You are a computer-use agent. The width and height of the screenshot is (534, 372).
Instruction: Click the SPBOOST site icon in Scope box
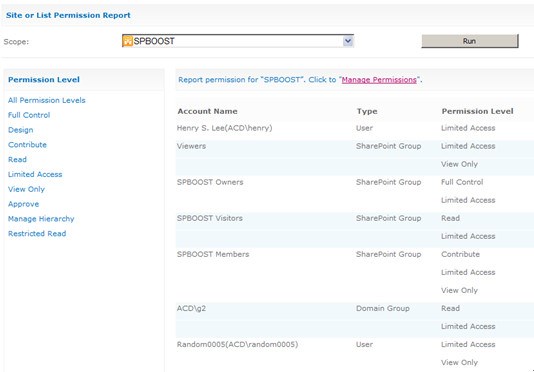128,41
